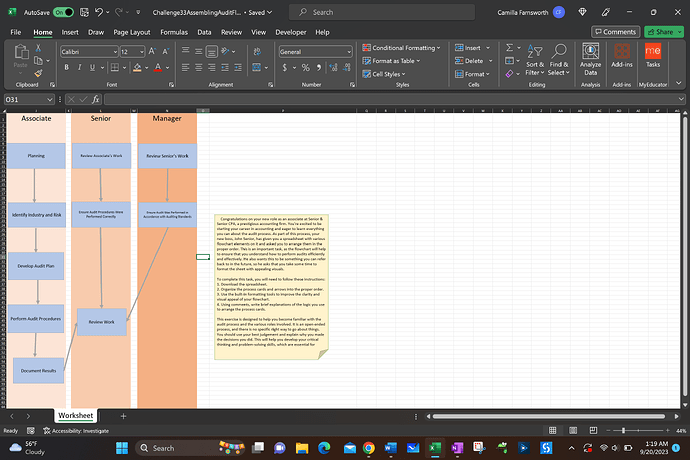Viewport: 690px width, 460px height.
Task: Click the zoom slider handle
Action: click(623, 430)
